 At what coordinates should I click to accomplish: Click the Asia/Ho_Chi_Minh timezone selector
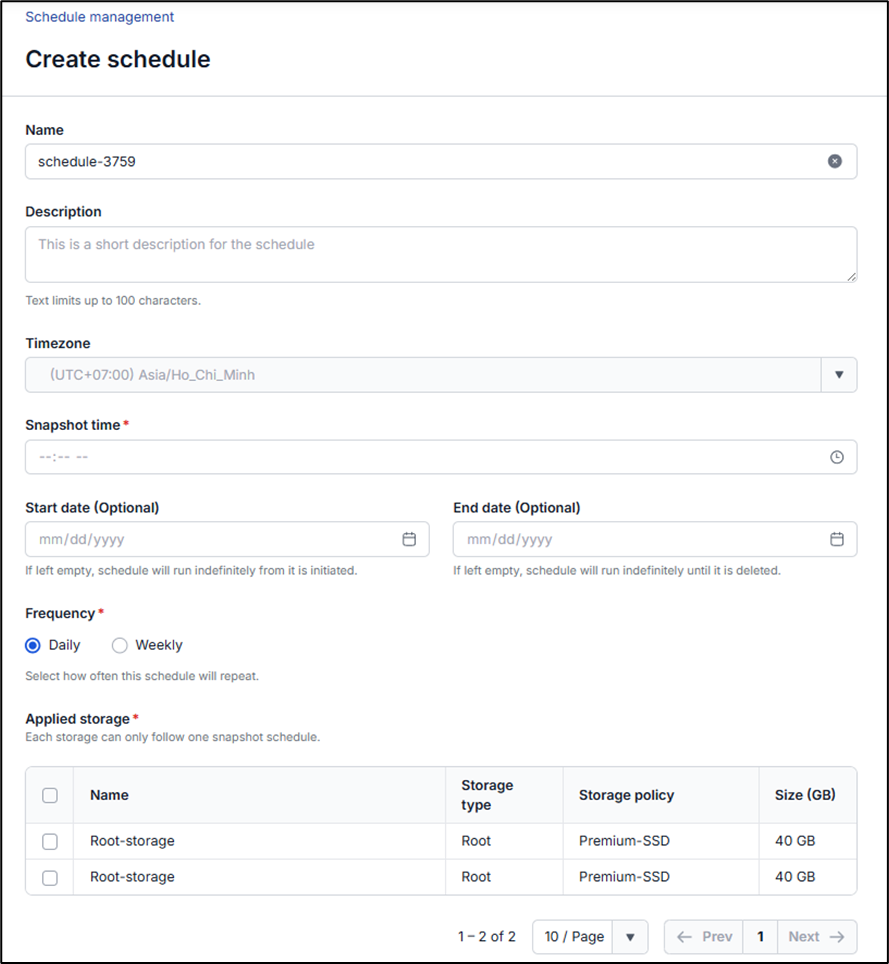click(420, 375)
